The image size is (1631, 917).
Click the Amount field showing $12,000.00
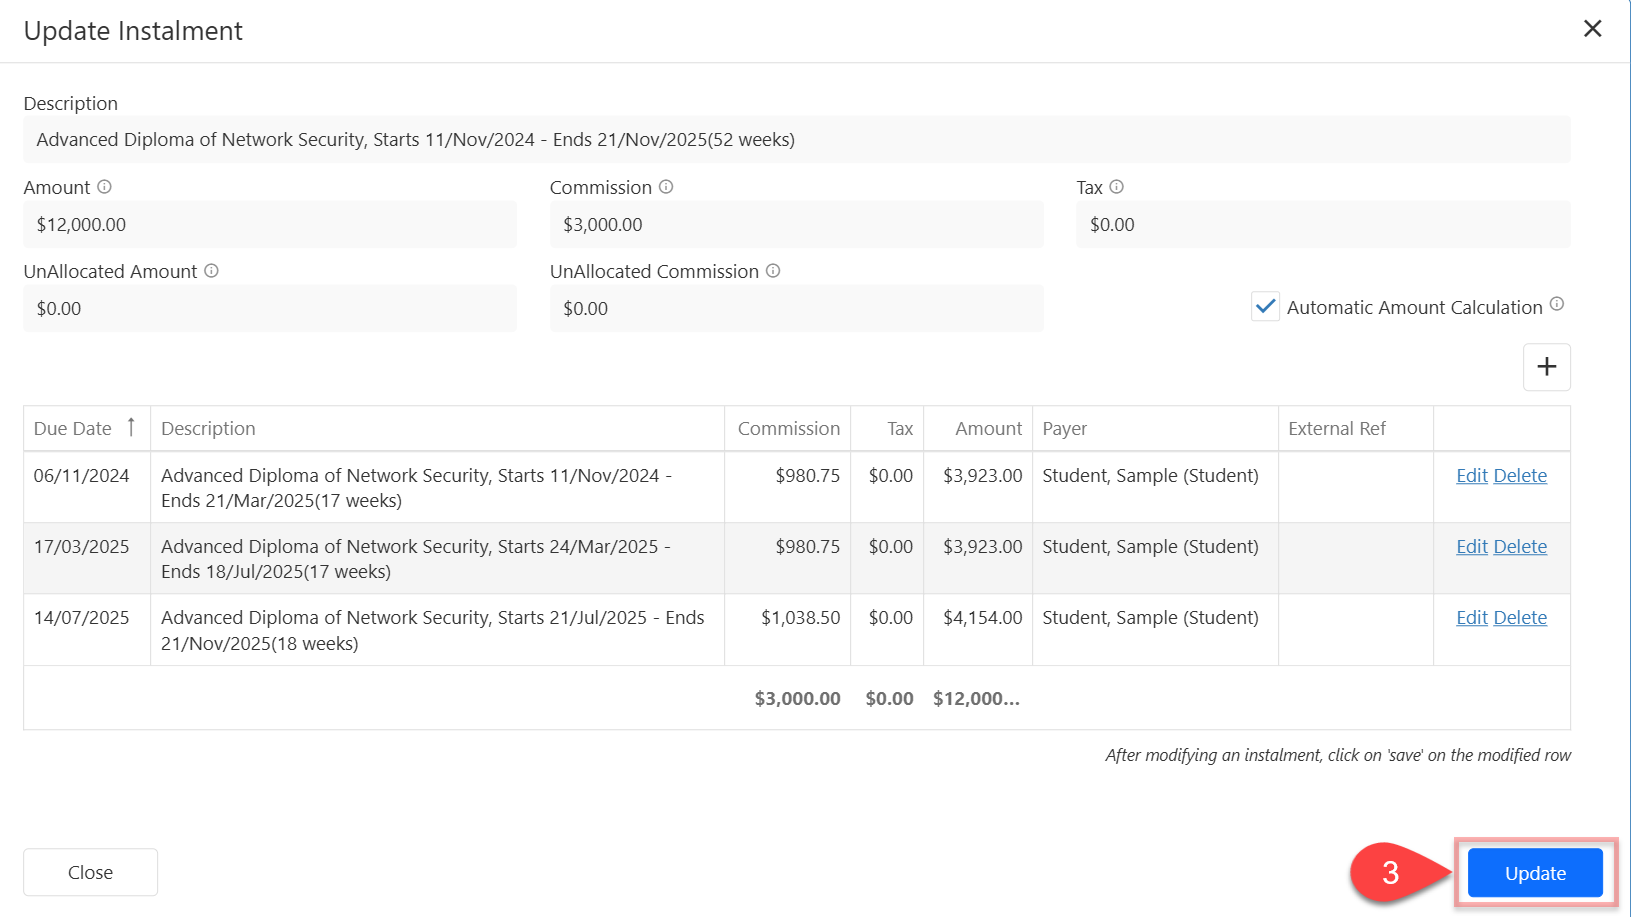pyautogui.click(x=270, y=225)
